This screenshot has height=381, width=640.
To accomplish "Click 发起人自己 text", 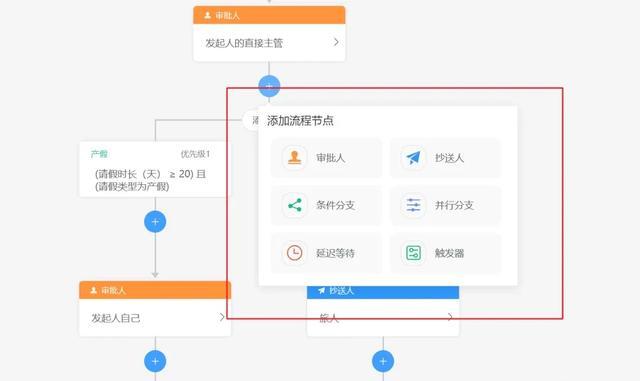I will click(116, 318).
